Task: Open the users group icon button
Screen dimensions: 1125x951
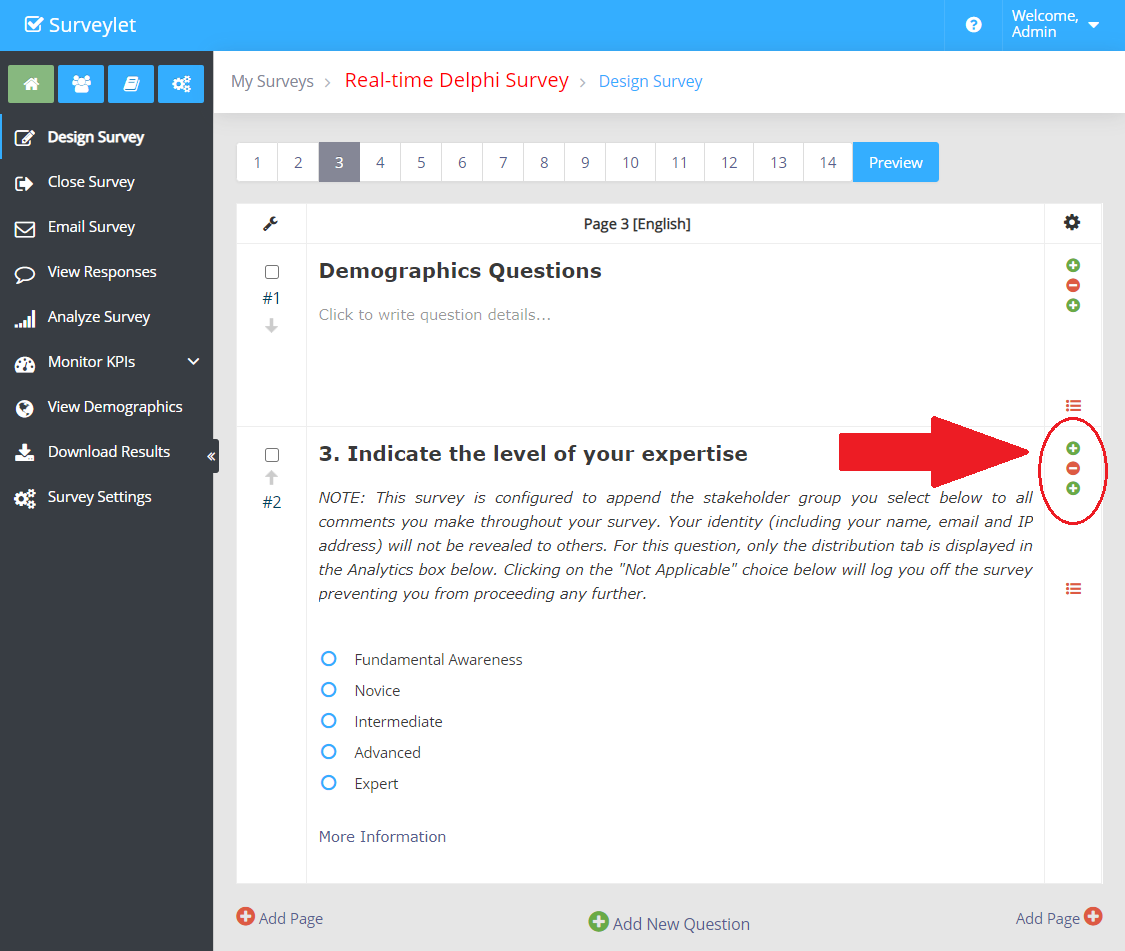Action: point(81,84)
